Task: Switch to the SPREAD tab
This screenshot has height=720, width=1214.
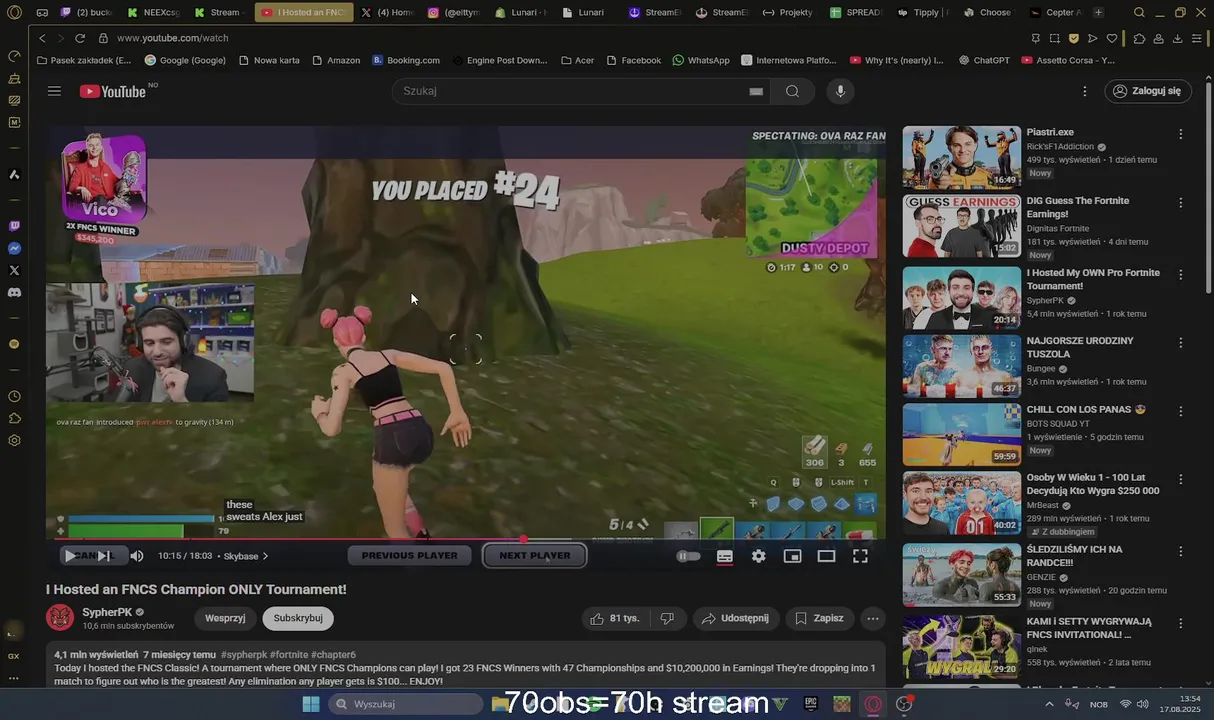Action: (857, 13)
